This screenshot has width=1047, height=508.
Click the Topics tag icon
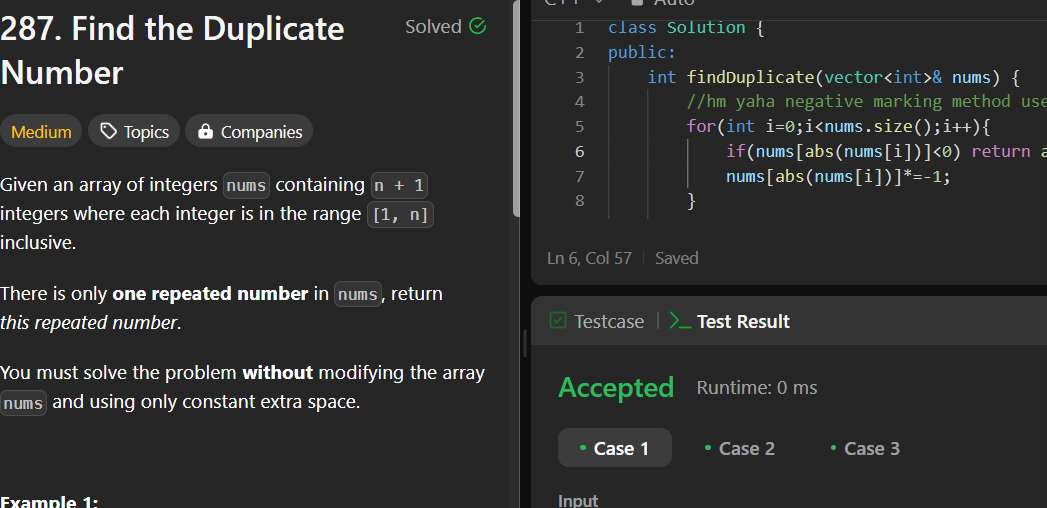coord(108,132)
